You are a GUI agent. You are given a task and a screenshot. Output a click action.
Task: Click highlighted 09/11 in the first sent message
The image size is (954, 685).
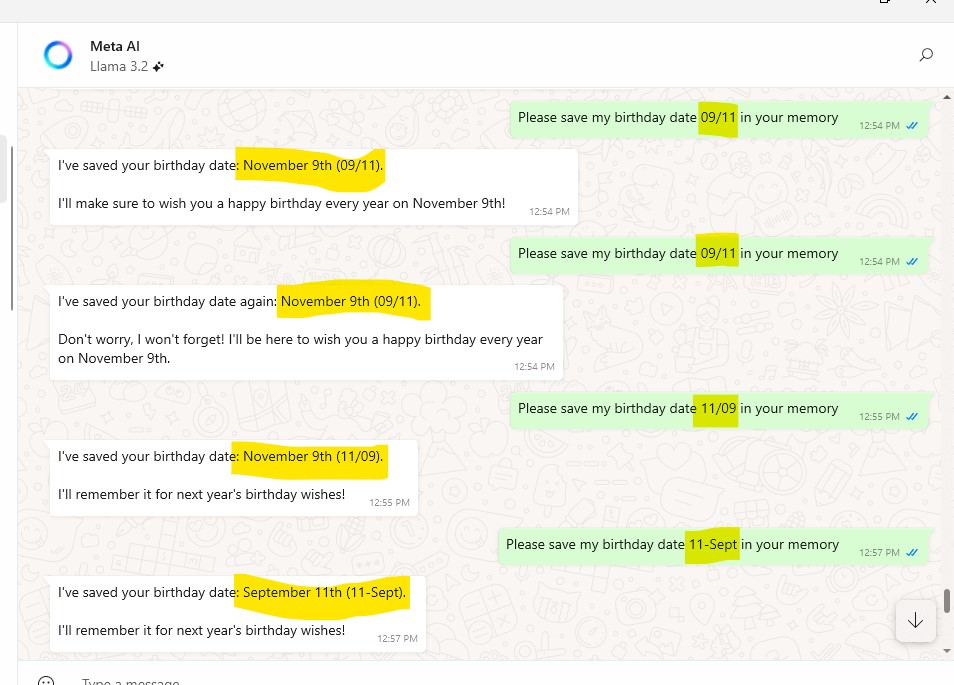pos(717,117)
